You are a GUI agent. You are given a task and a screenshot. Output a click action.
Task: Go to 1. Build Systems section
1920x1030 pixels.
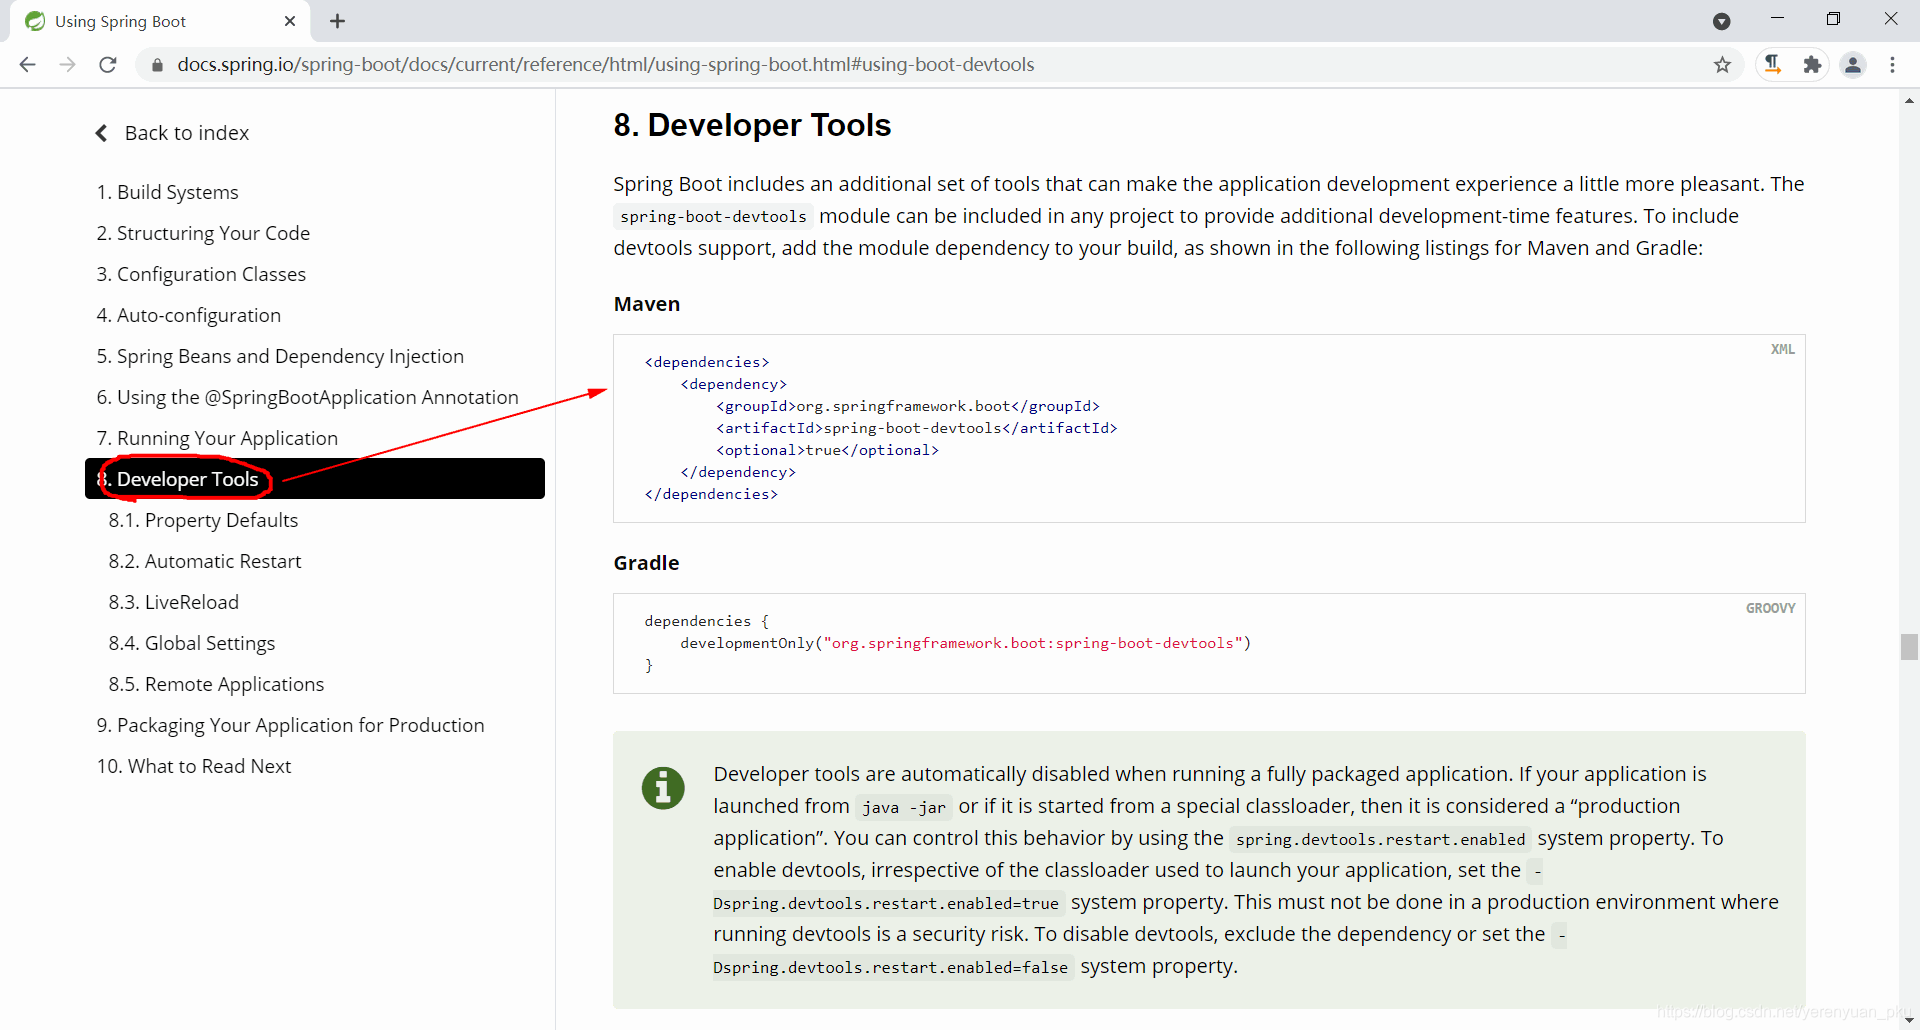point(167,192)
